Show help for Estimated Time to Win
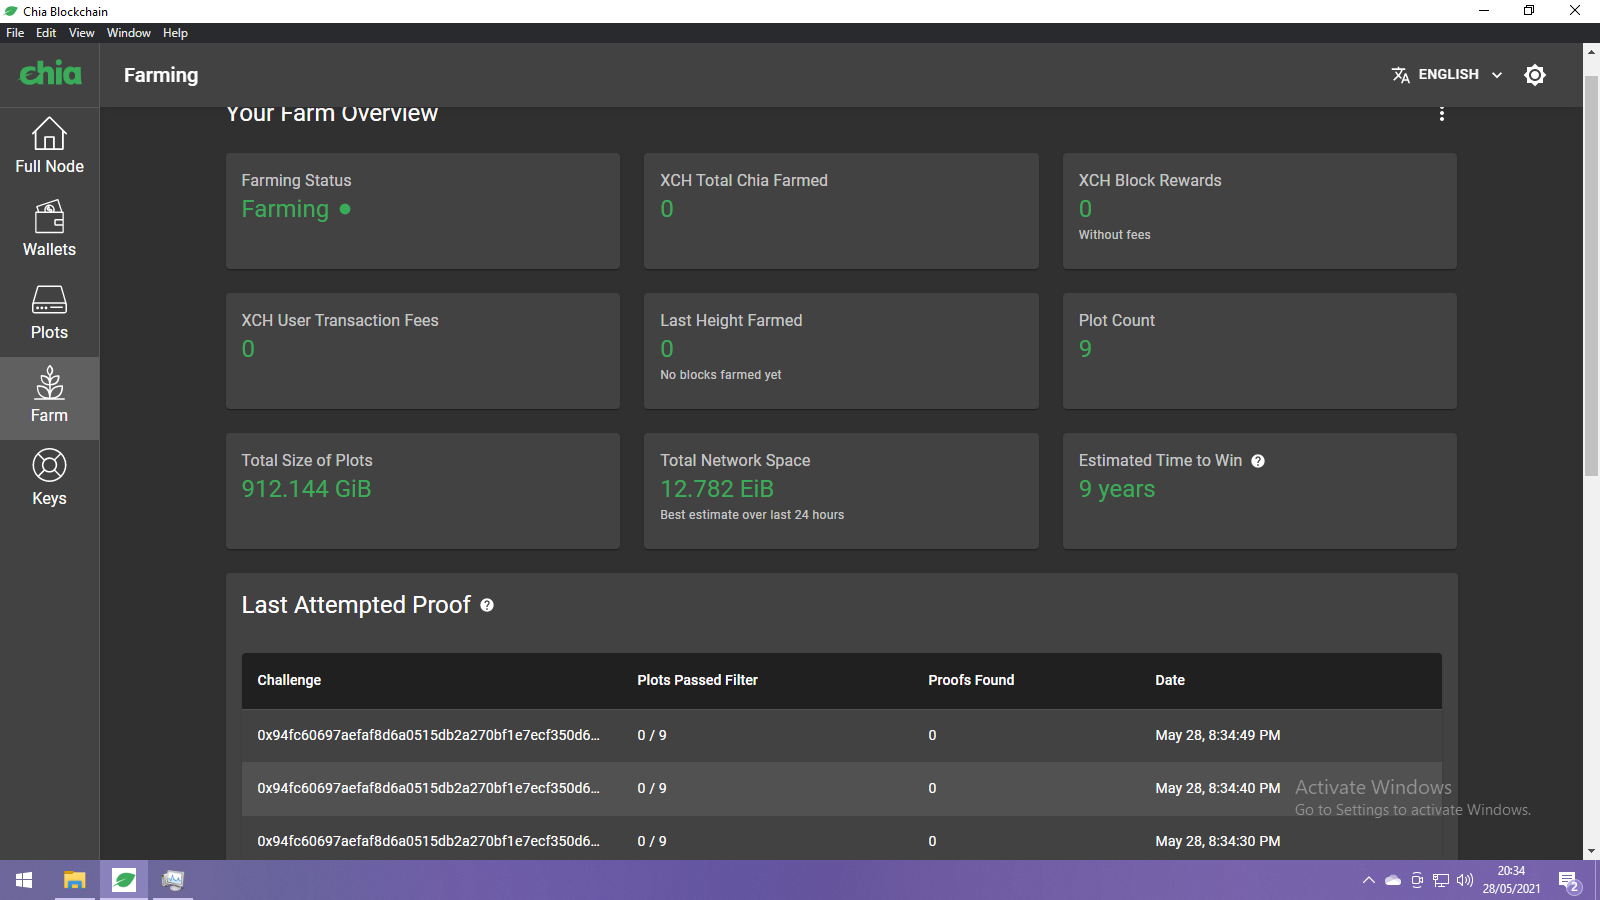This screenshot has width=1600, height=900. click(x=1258, y=461)
